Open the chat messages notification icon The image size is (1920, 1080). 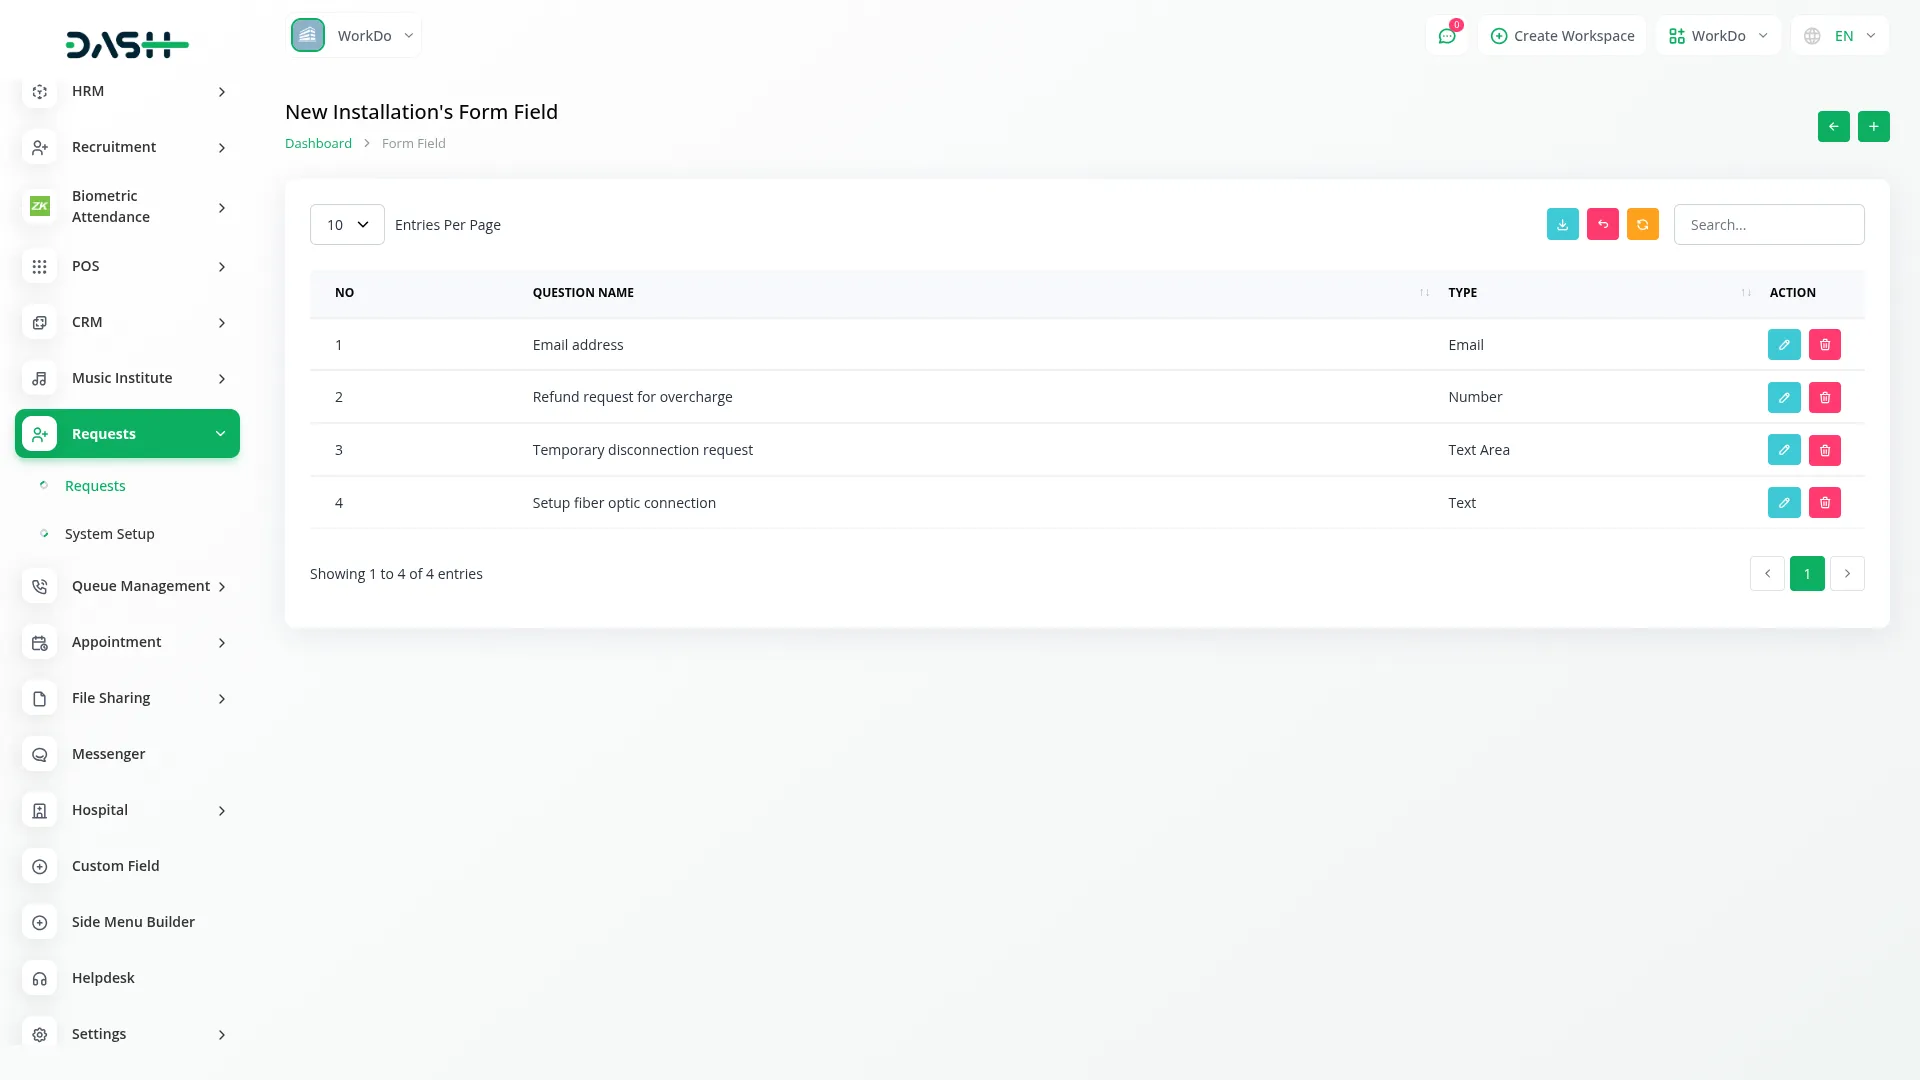[1446, 36]
